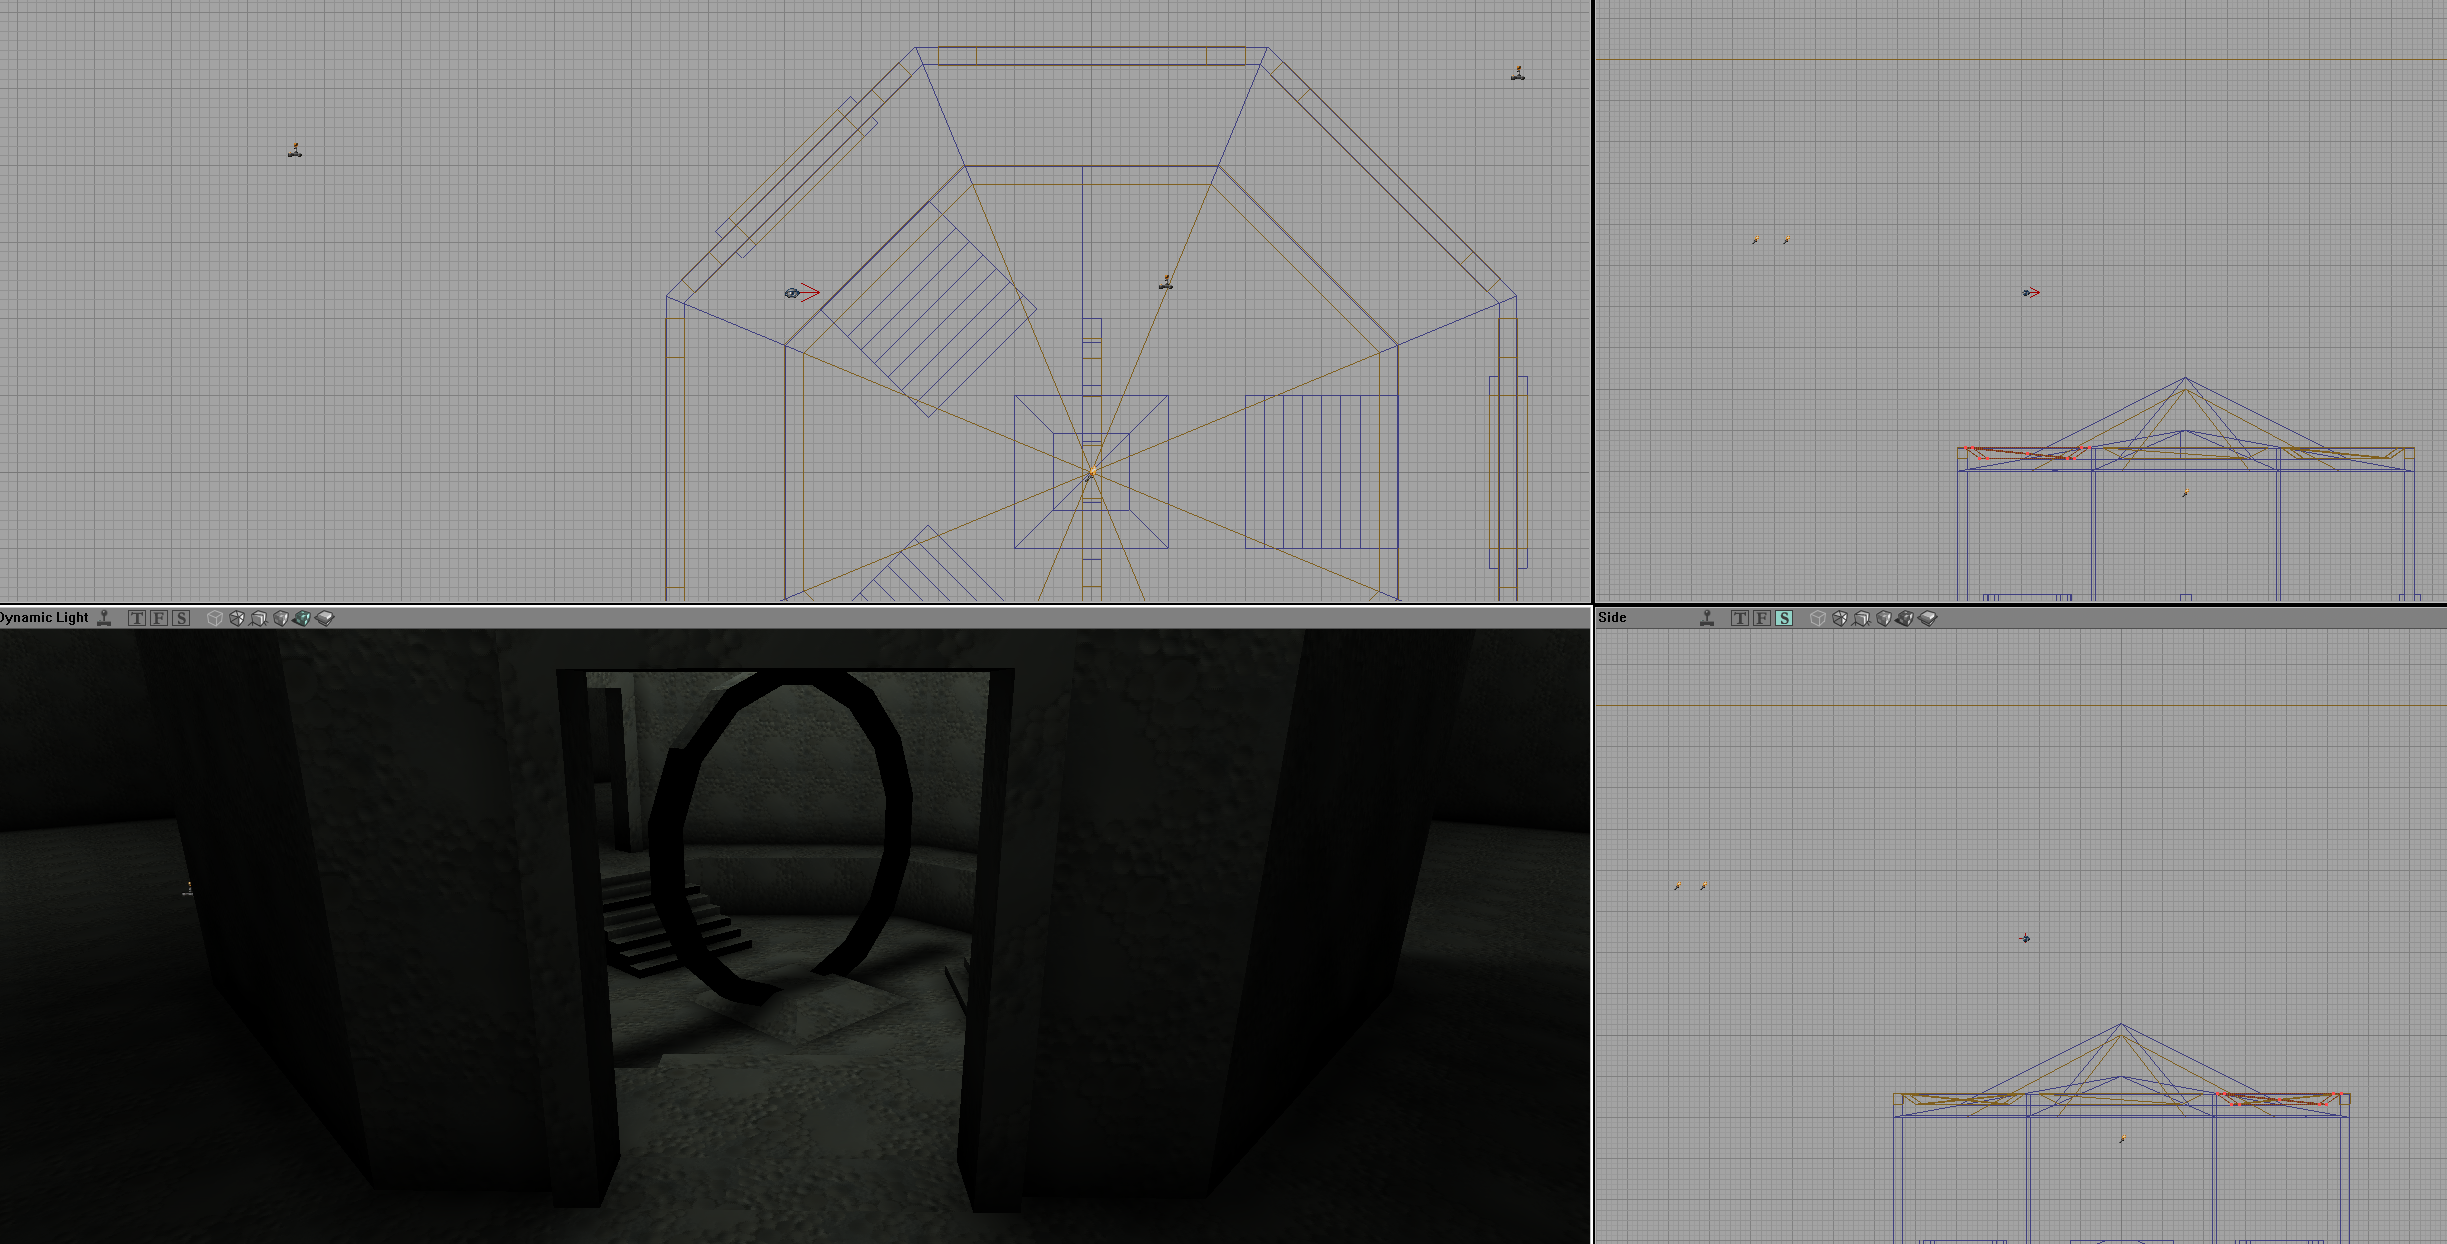Select Wireframe cube icon in Side viewport

point(1817,618)
